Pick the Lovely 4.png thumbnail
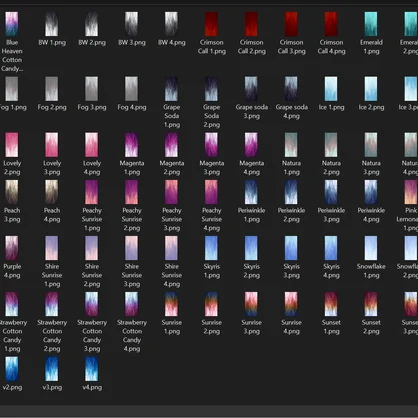418x418 pixels. tap(92, 145)
